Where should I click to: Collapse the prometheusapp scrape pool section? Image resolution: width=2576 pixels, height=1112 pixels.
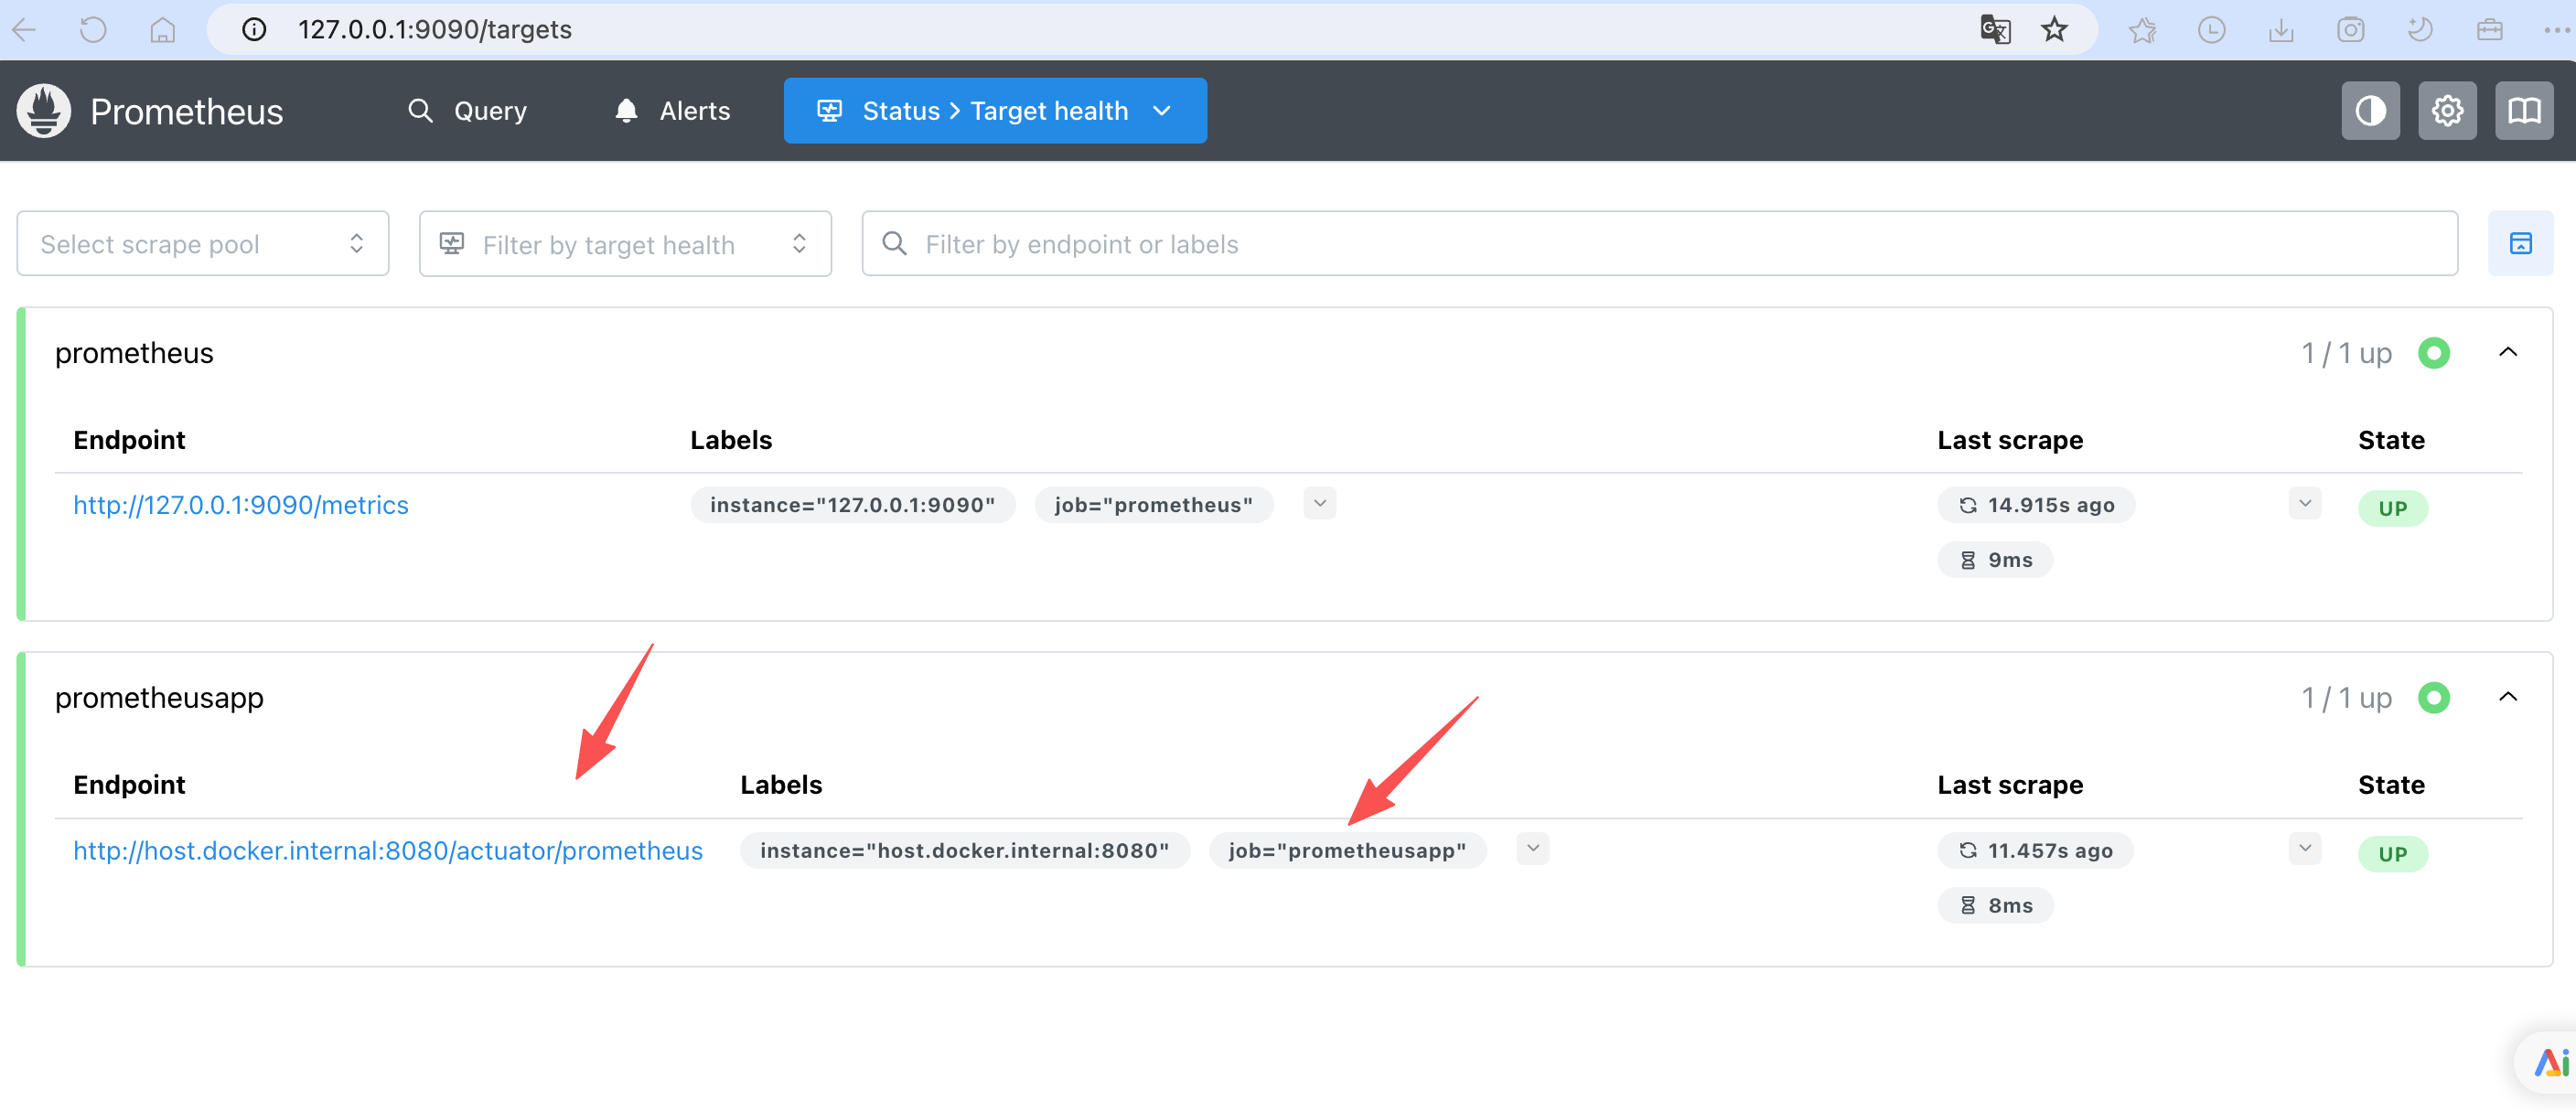(x=2507, y=698)
